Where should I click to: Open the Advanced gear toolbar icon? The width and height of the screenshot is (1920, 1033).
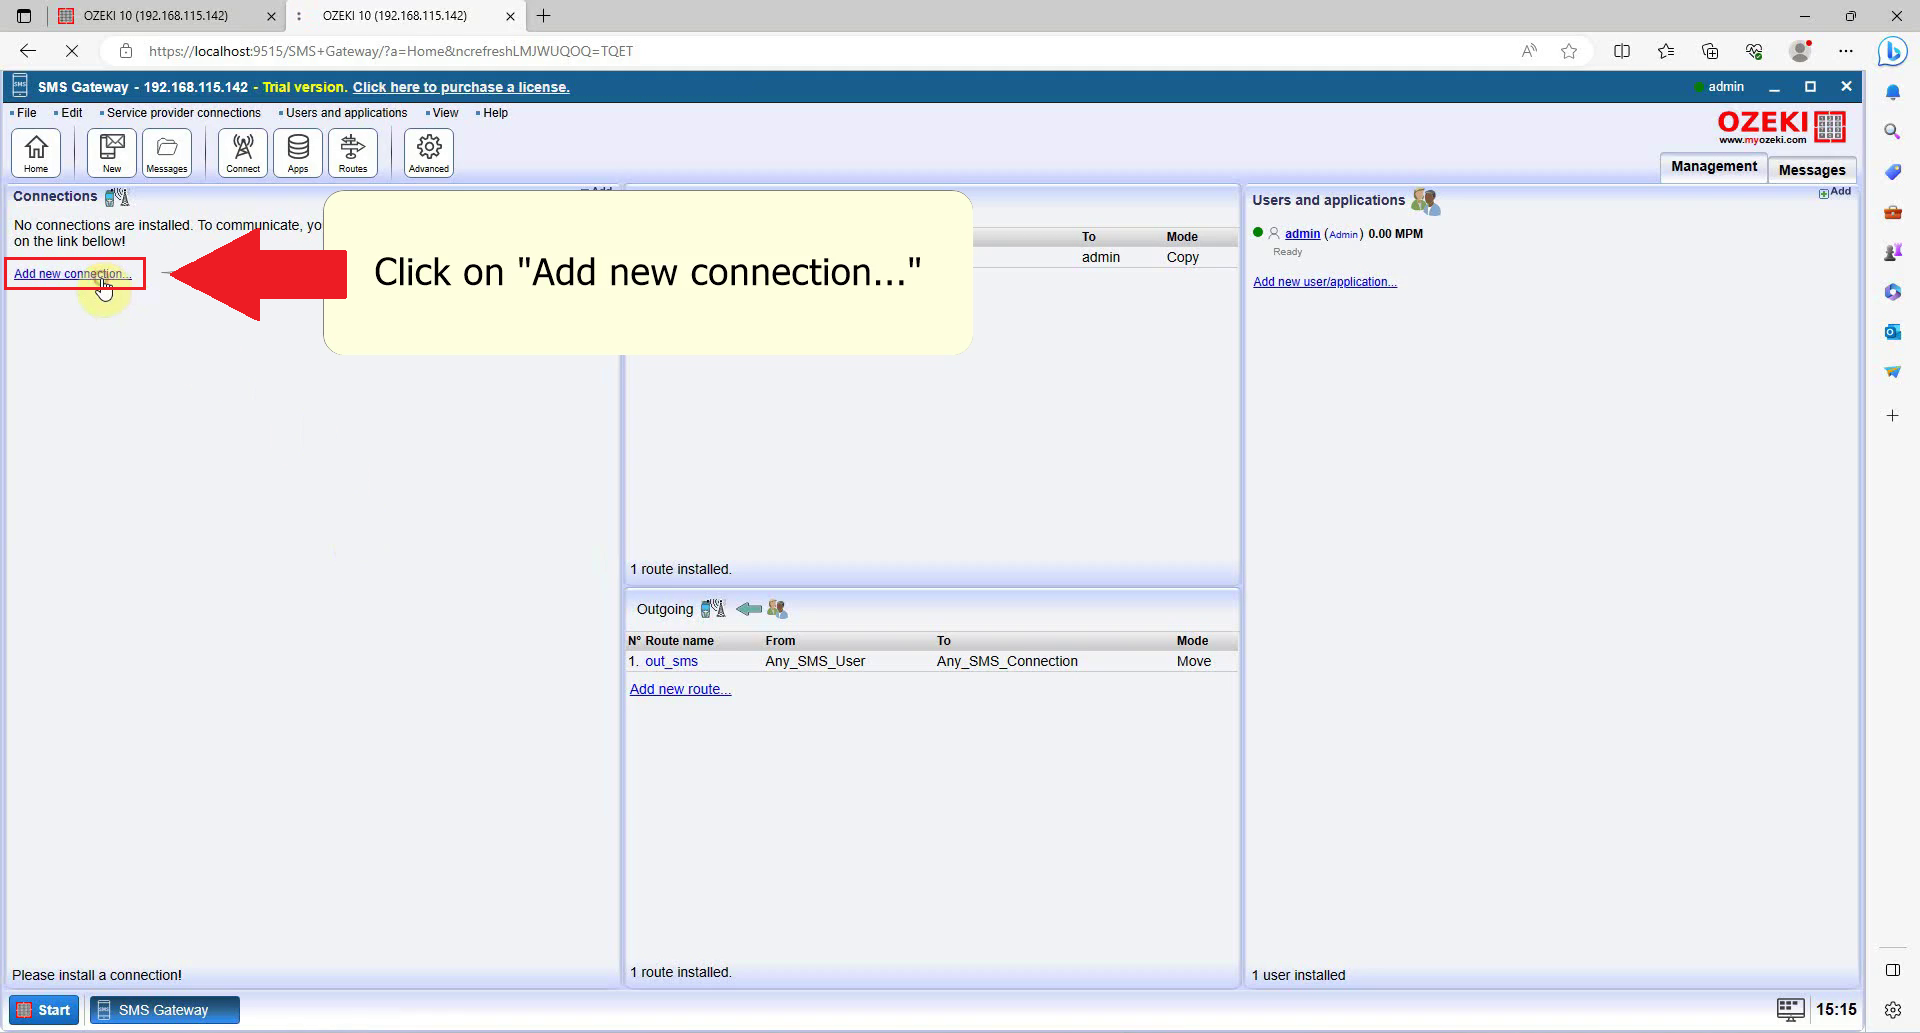[429, 153]
